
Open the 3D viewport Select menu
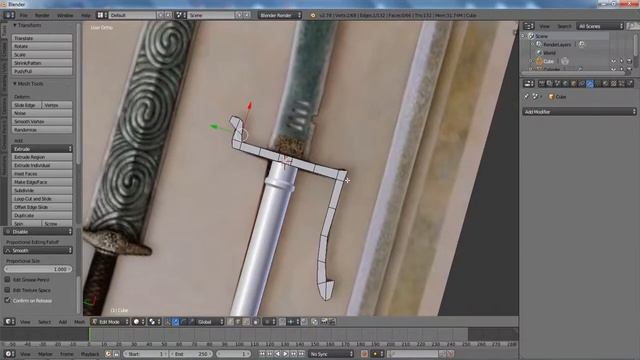44,322
